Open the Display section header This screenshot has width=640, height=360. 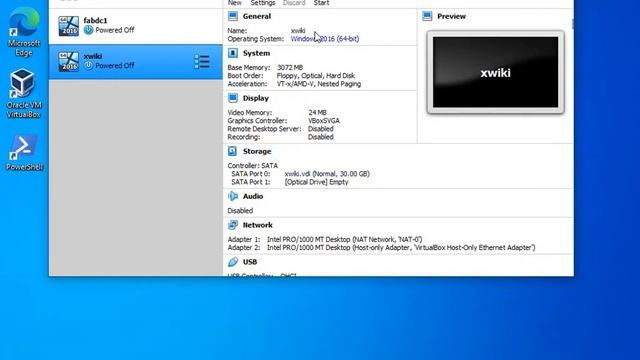(256, 98)
